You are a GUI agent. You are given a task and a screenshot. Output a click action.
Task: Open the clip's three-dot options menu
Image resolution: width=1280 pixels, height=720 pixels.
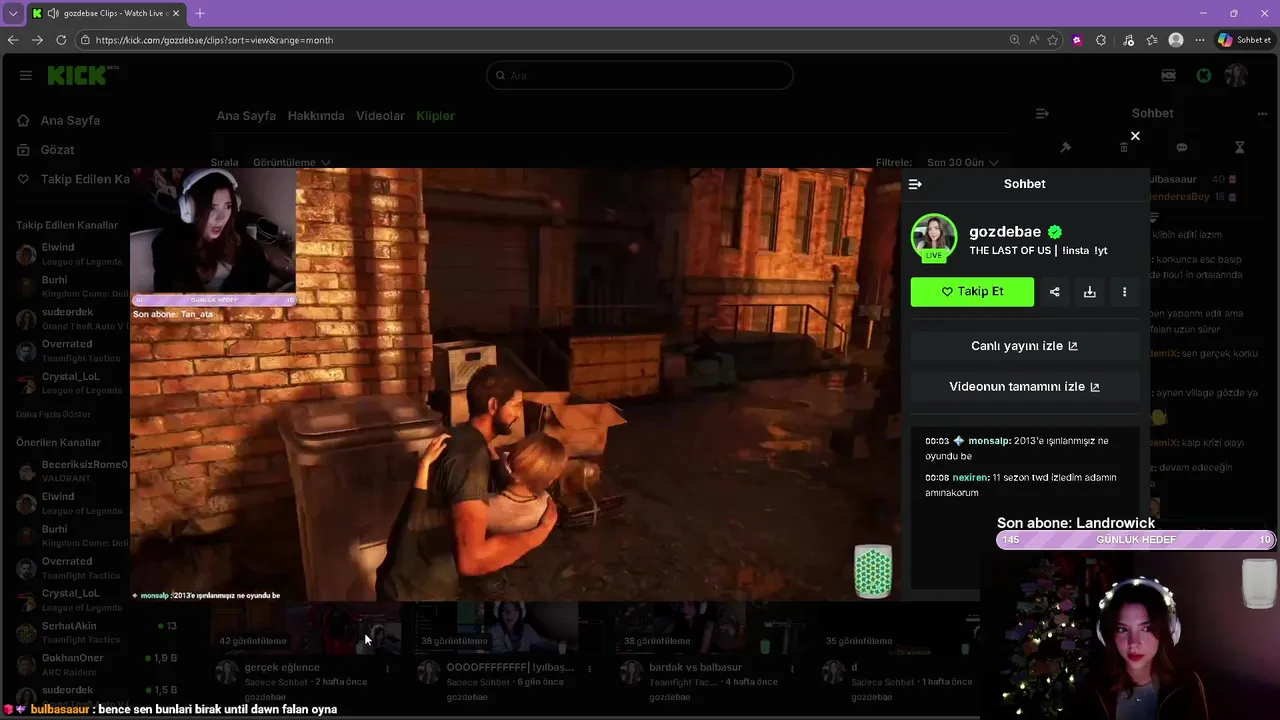coord(1124,292)
